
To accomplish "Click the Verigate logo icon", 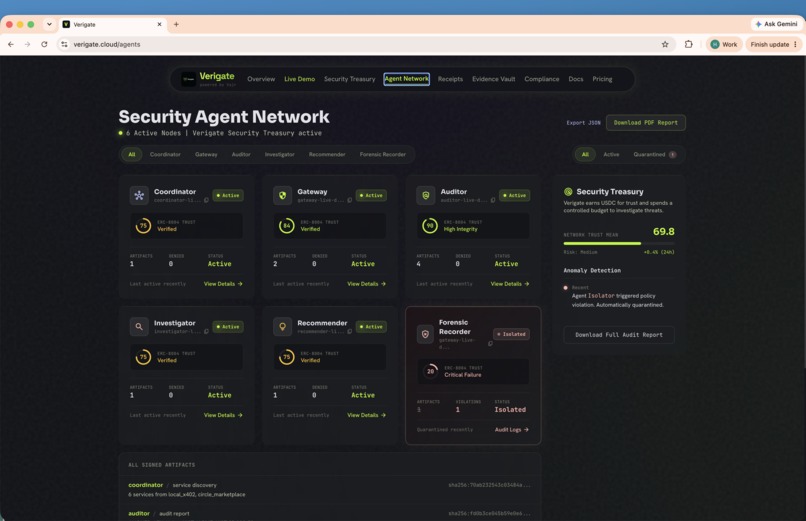I will coord(189,79).
